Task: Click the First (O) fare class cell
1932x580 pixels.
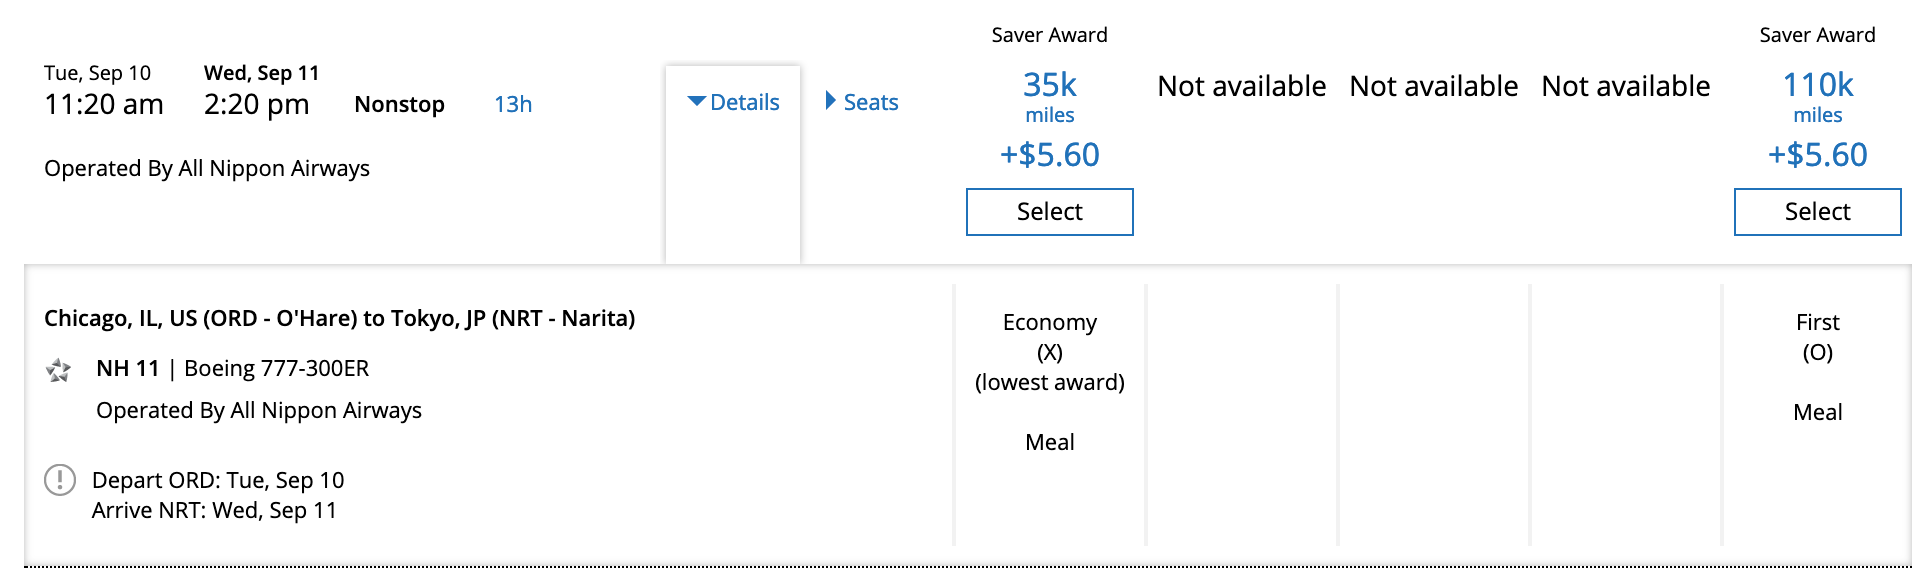Action: tap(1817, 337)
